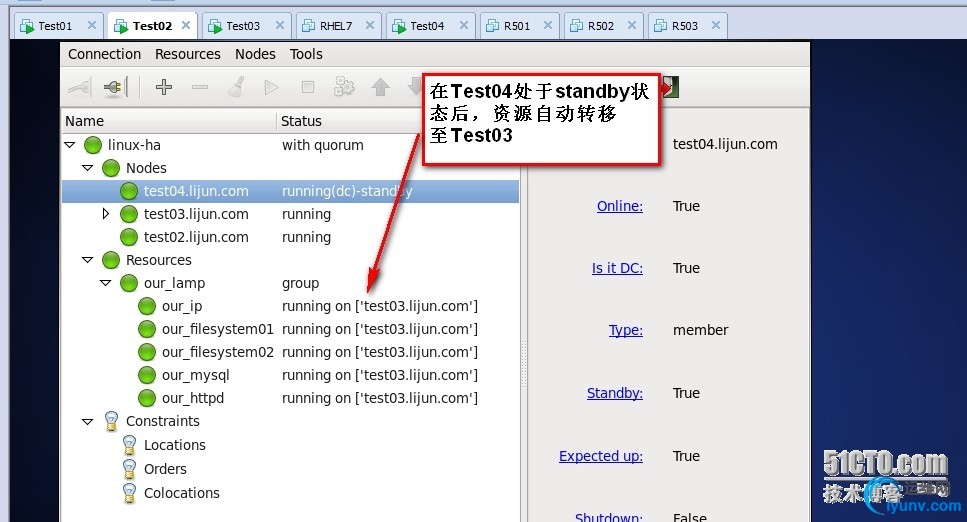Collapse the our_lamp group
The height and width of the screenshot is (522, 967).
coord(105,283)
